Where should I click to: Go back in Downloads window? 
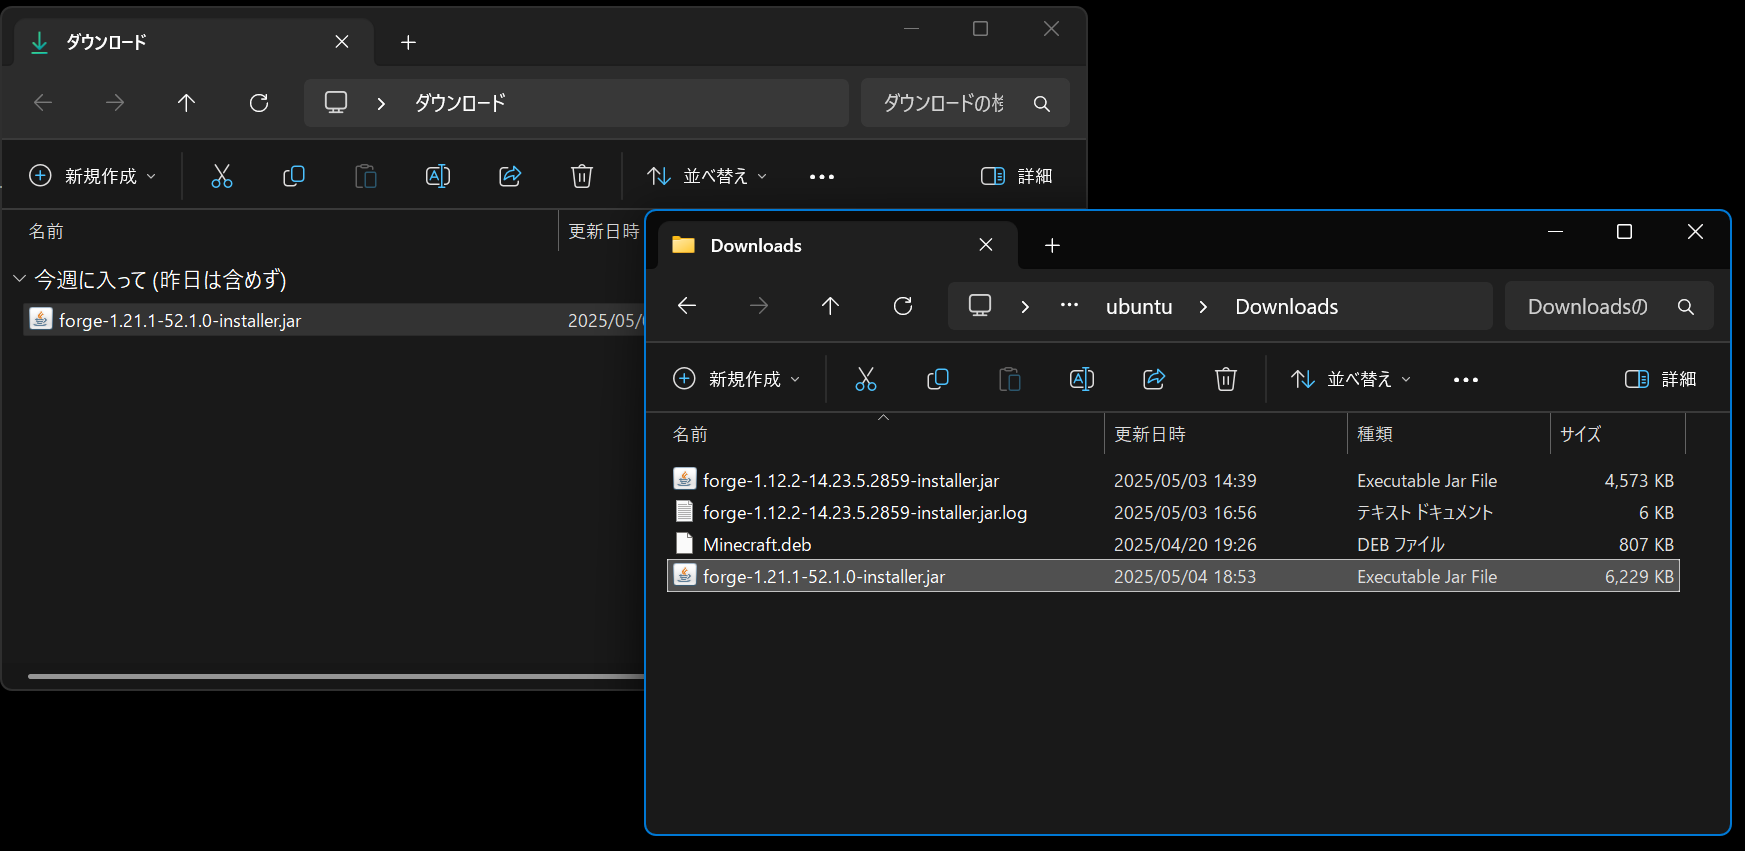[687, 306]
